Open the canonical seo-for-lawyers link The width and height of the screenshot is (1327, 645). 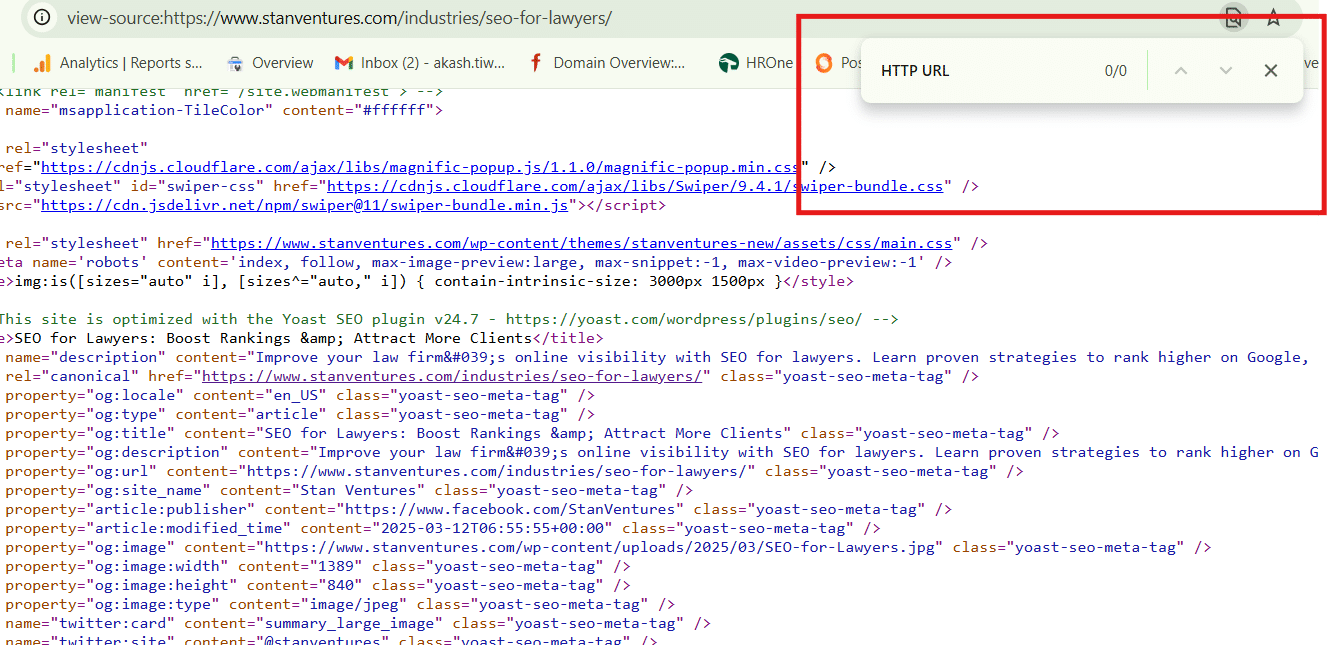[x=455, y=376]
